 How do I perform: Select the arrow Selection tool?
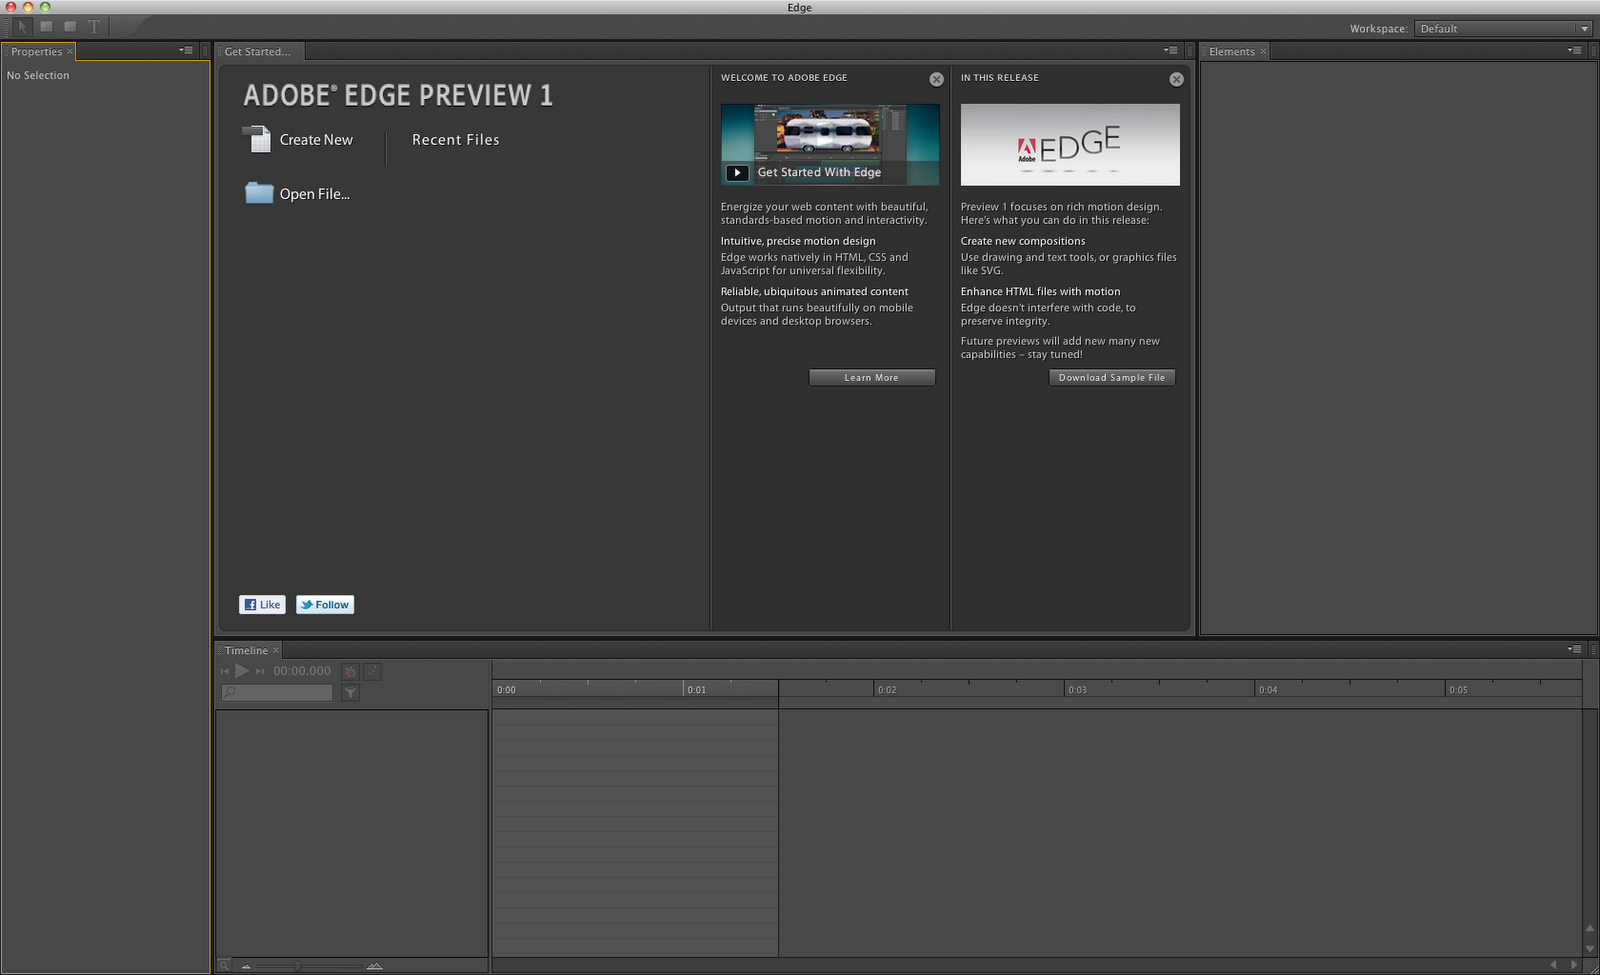point(22,27)
